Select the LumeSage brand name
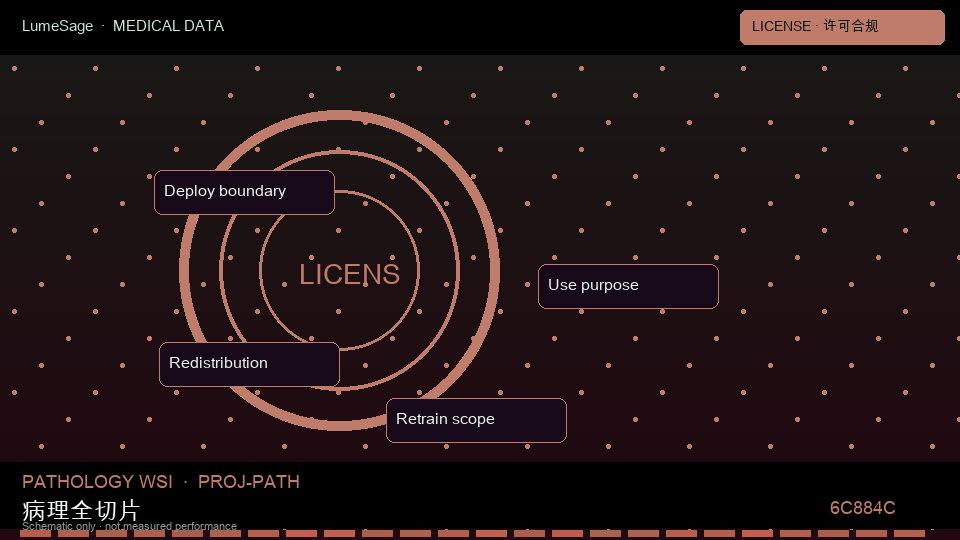960x540 pixels. coord(58,26)
